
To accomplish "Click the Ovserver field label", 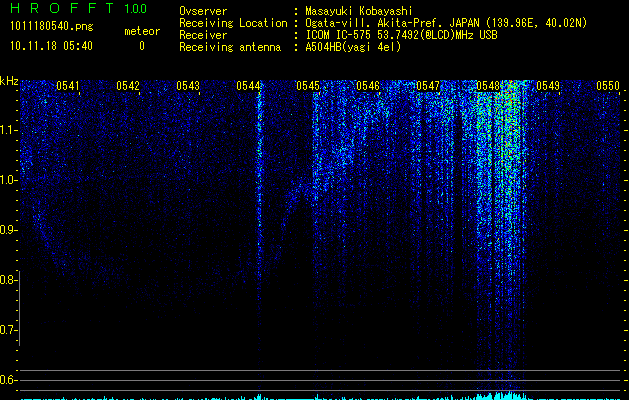I will [x=203, y=11].
